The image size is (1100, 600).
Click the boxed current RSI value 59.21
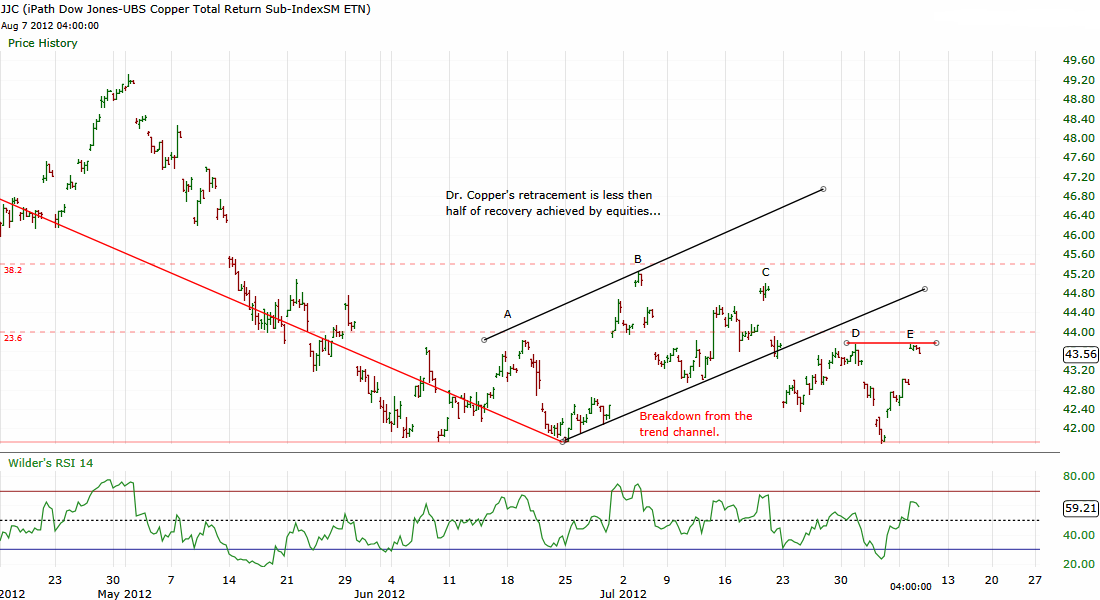pos(1080,508)
